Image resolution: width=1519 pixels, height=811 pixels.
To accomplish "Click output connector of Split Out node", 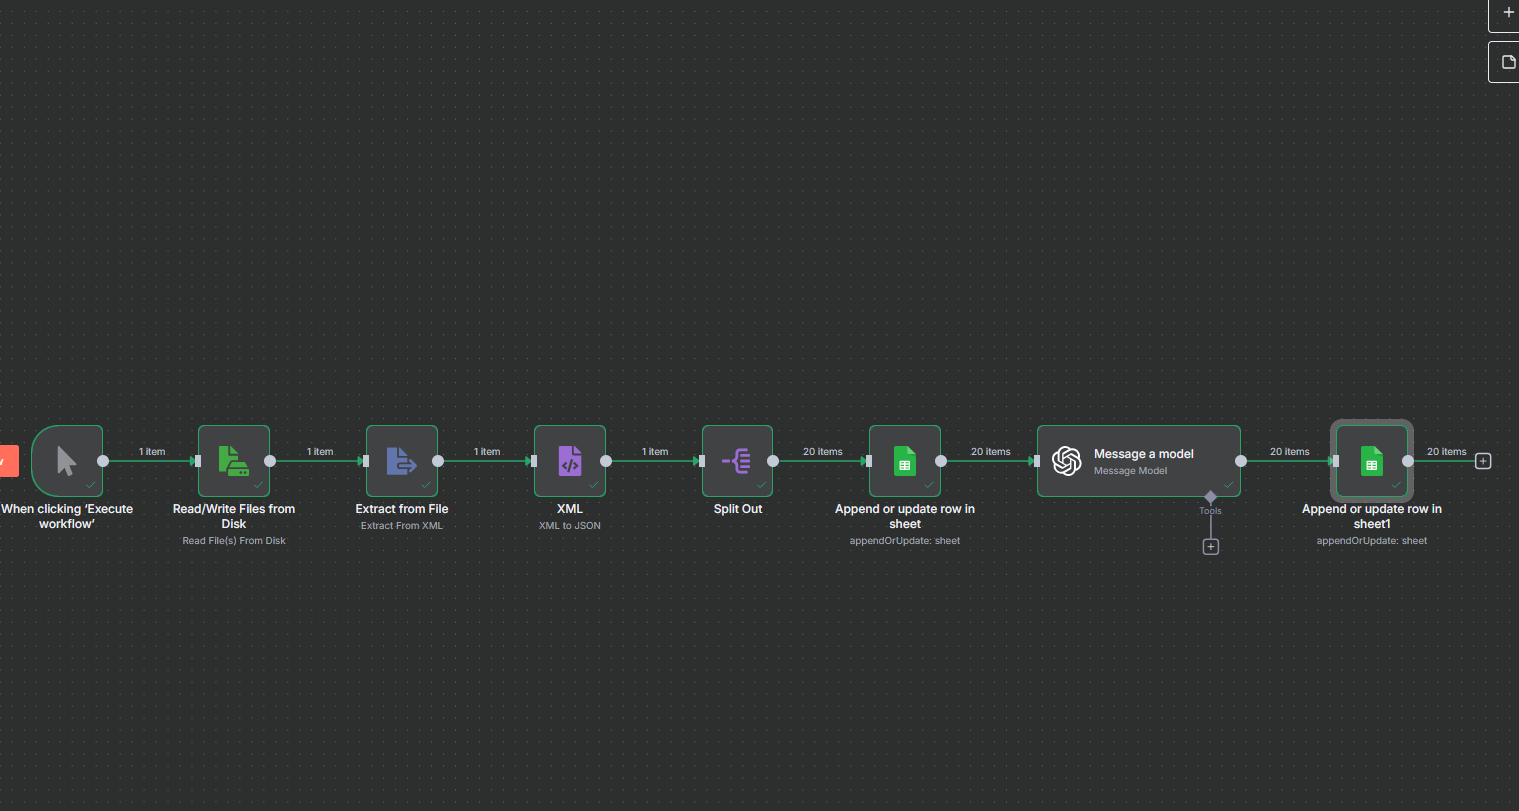I will pyautogui.click(x=773, y=461).
